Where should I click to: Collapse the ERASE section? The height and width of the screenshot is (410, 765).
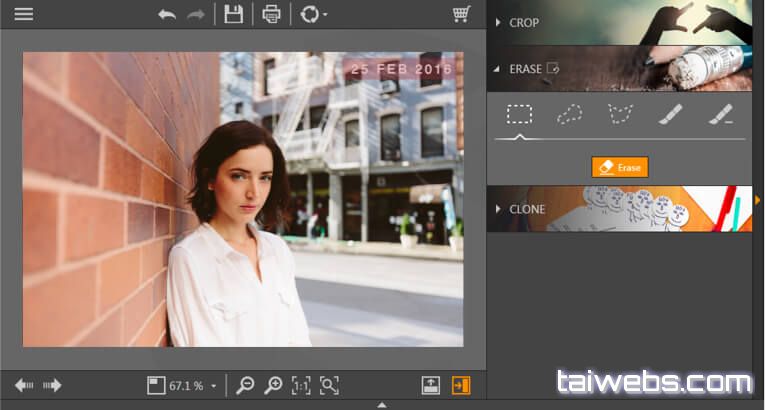click(x=524, y=69)
